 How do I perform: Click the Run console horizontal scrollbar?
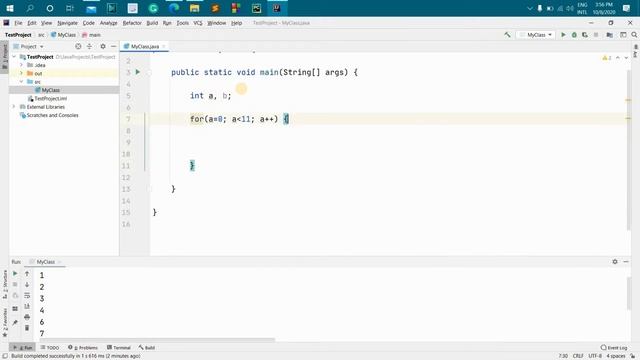coord(158,340)
